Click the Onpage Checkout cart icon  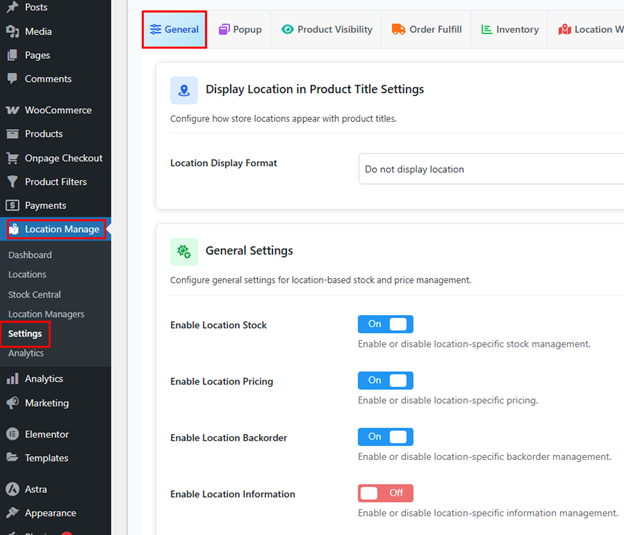[13, 158]
